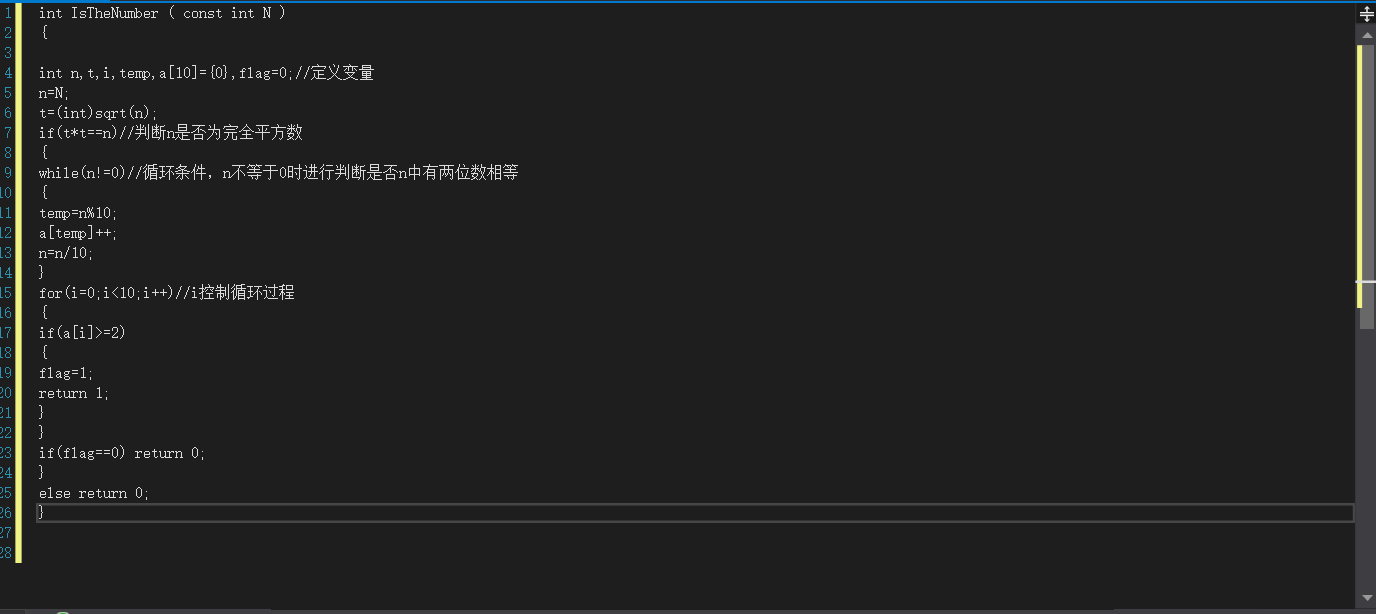Screen dimensions: 1376x614
Task: Click the t=(int)sqrt(n); statement
Action: tap(98, 113)
